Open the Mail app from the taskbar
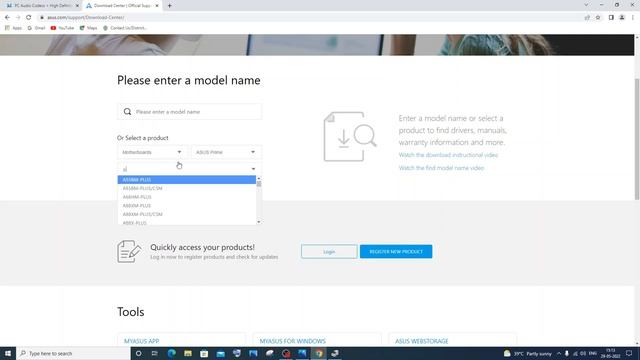This screenshot has width=640, height=360. point(220,353)
